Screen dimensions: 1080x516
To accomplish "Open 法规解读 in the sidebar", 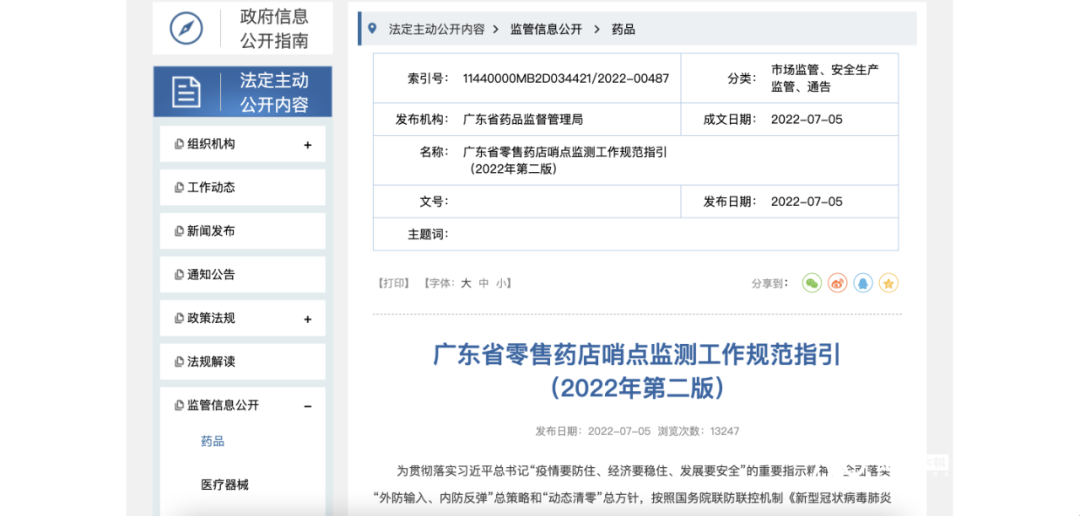I will [211, 362].
